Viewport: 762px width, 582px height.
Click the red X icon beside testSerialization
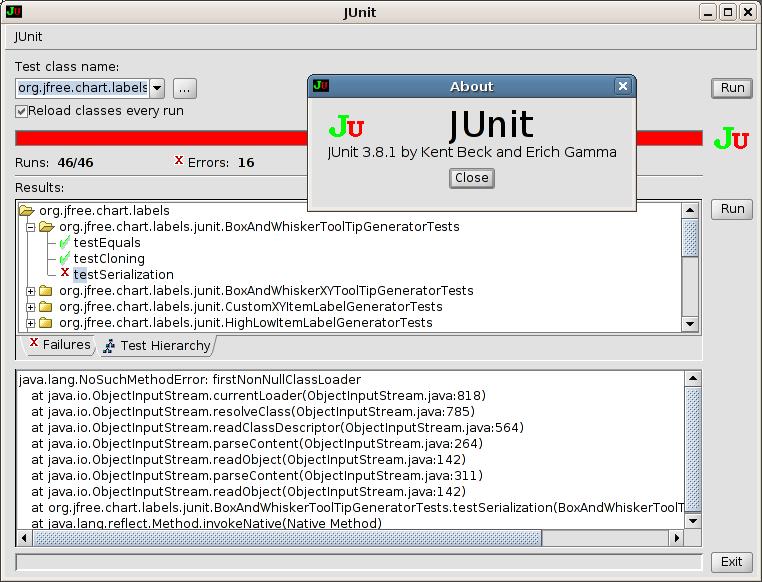(65, 273)
